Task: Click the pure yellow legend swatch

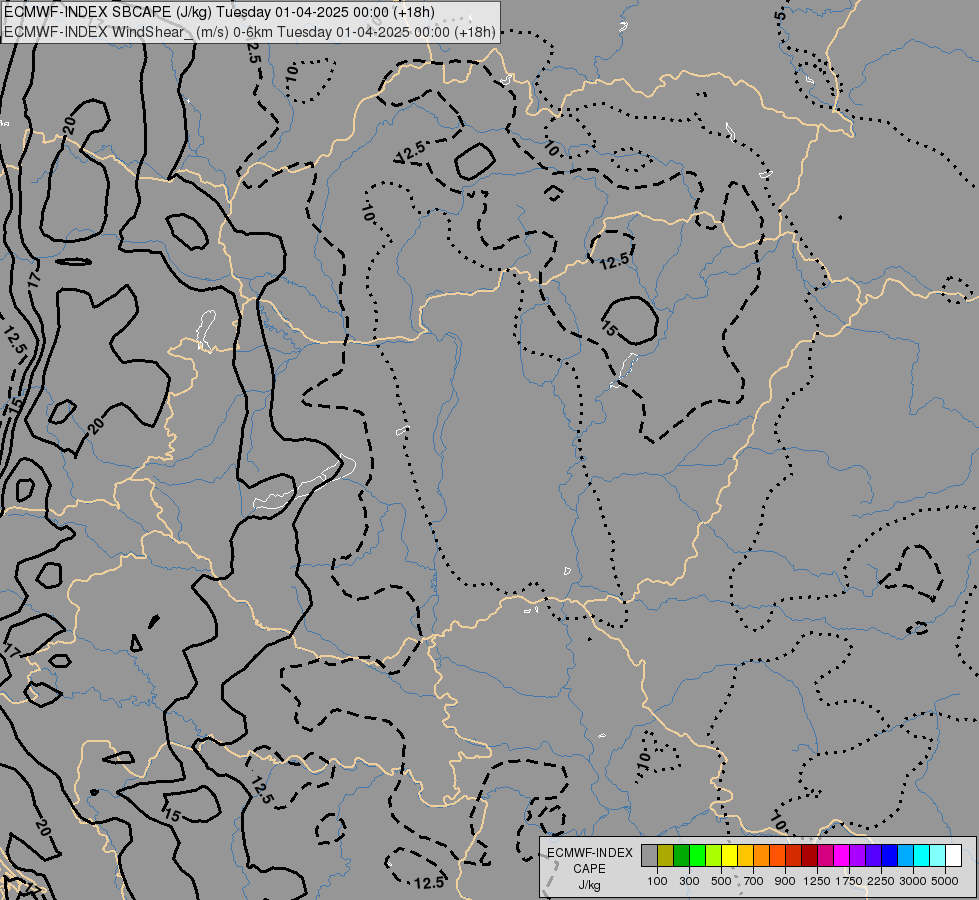Action: click(x=729, y=855)
